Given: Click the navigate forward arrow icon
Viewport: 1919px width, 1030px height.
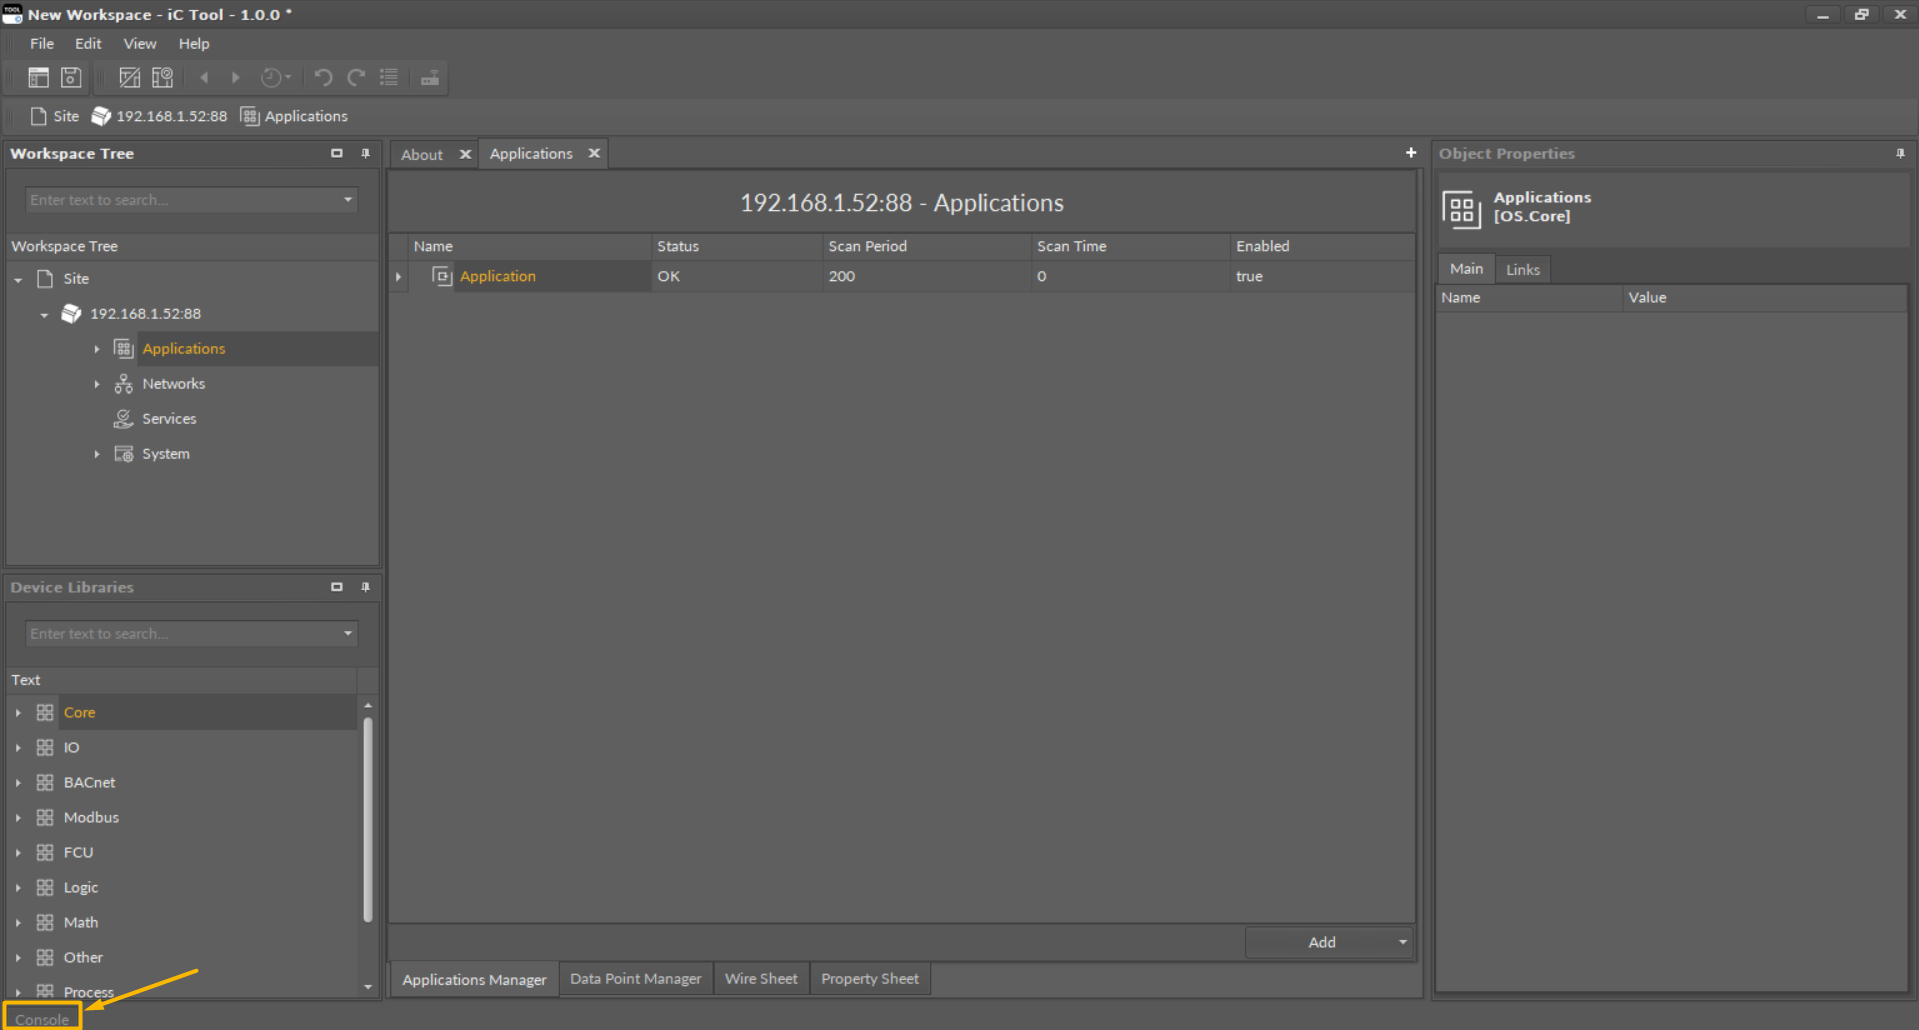Looking at the screenshot, I should pos(235,77).
